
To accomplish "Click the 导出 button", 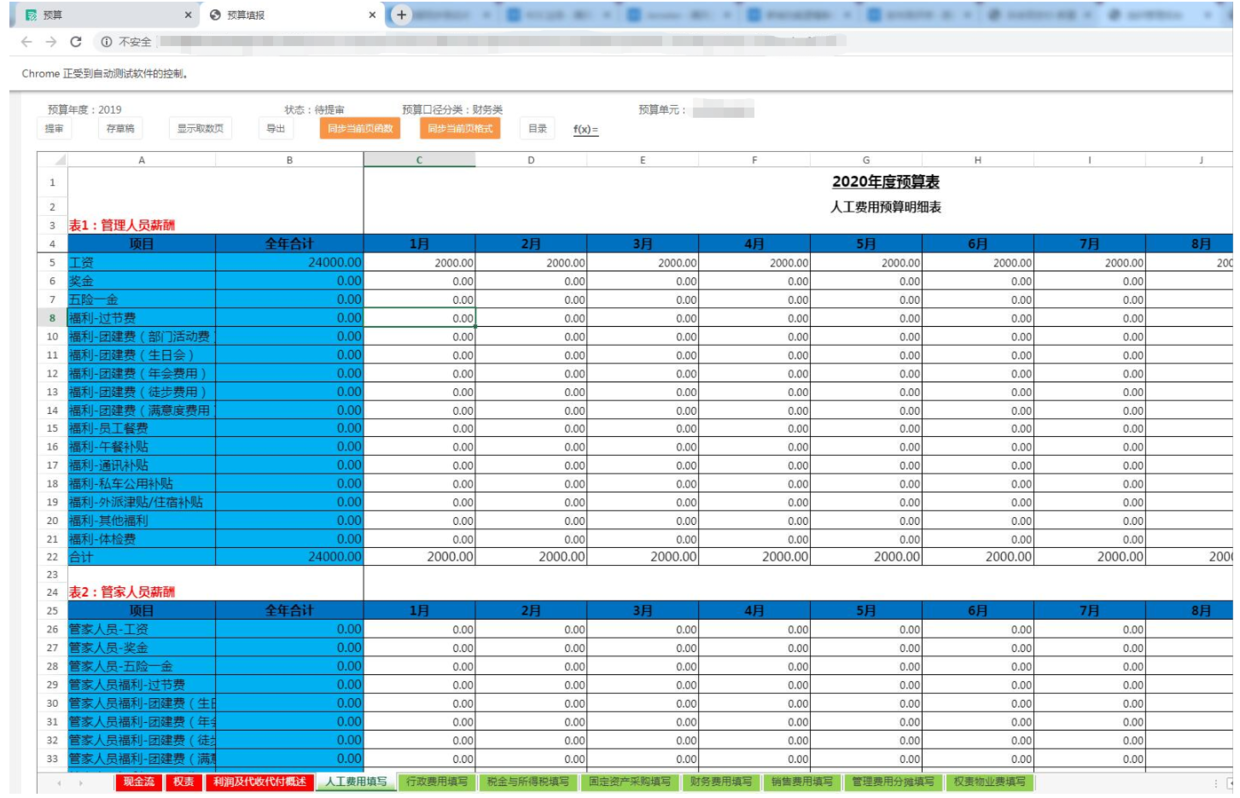I will (276, 129).
